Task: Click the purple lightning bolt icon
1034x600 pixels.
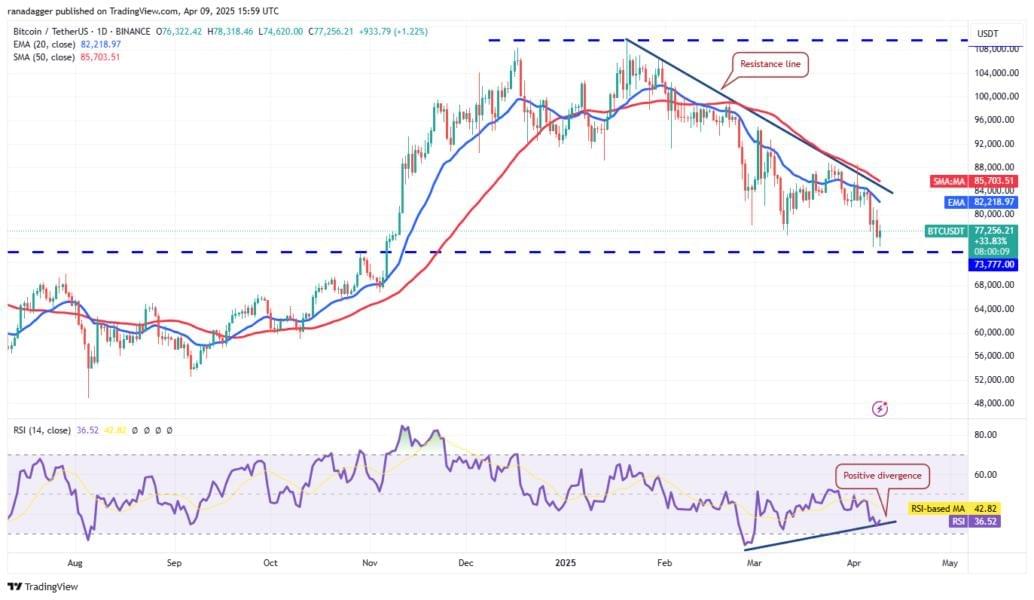Action: click(x=880, y=409)
